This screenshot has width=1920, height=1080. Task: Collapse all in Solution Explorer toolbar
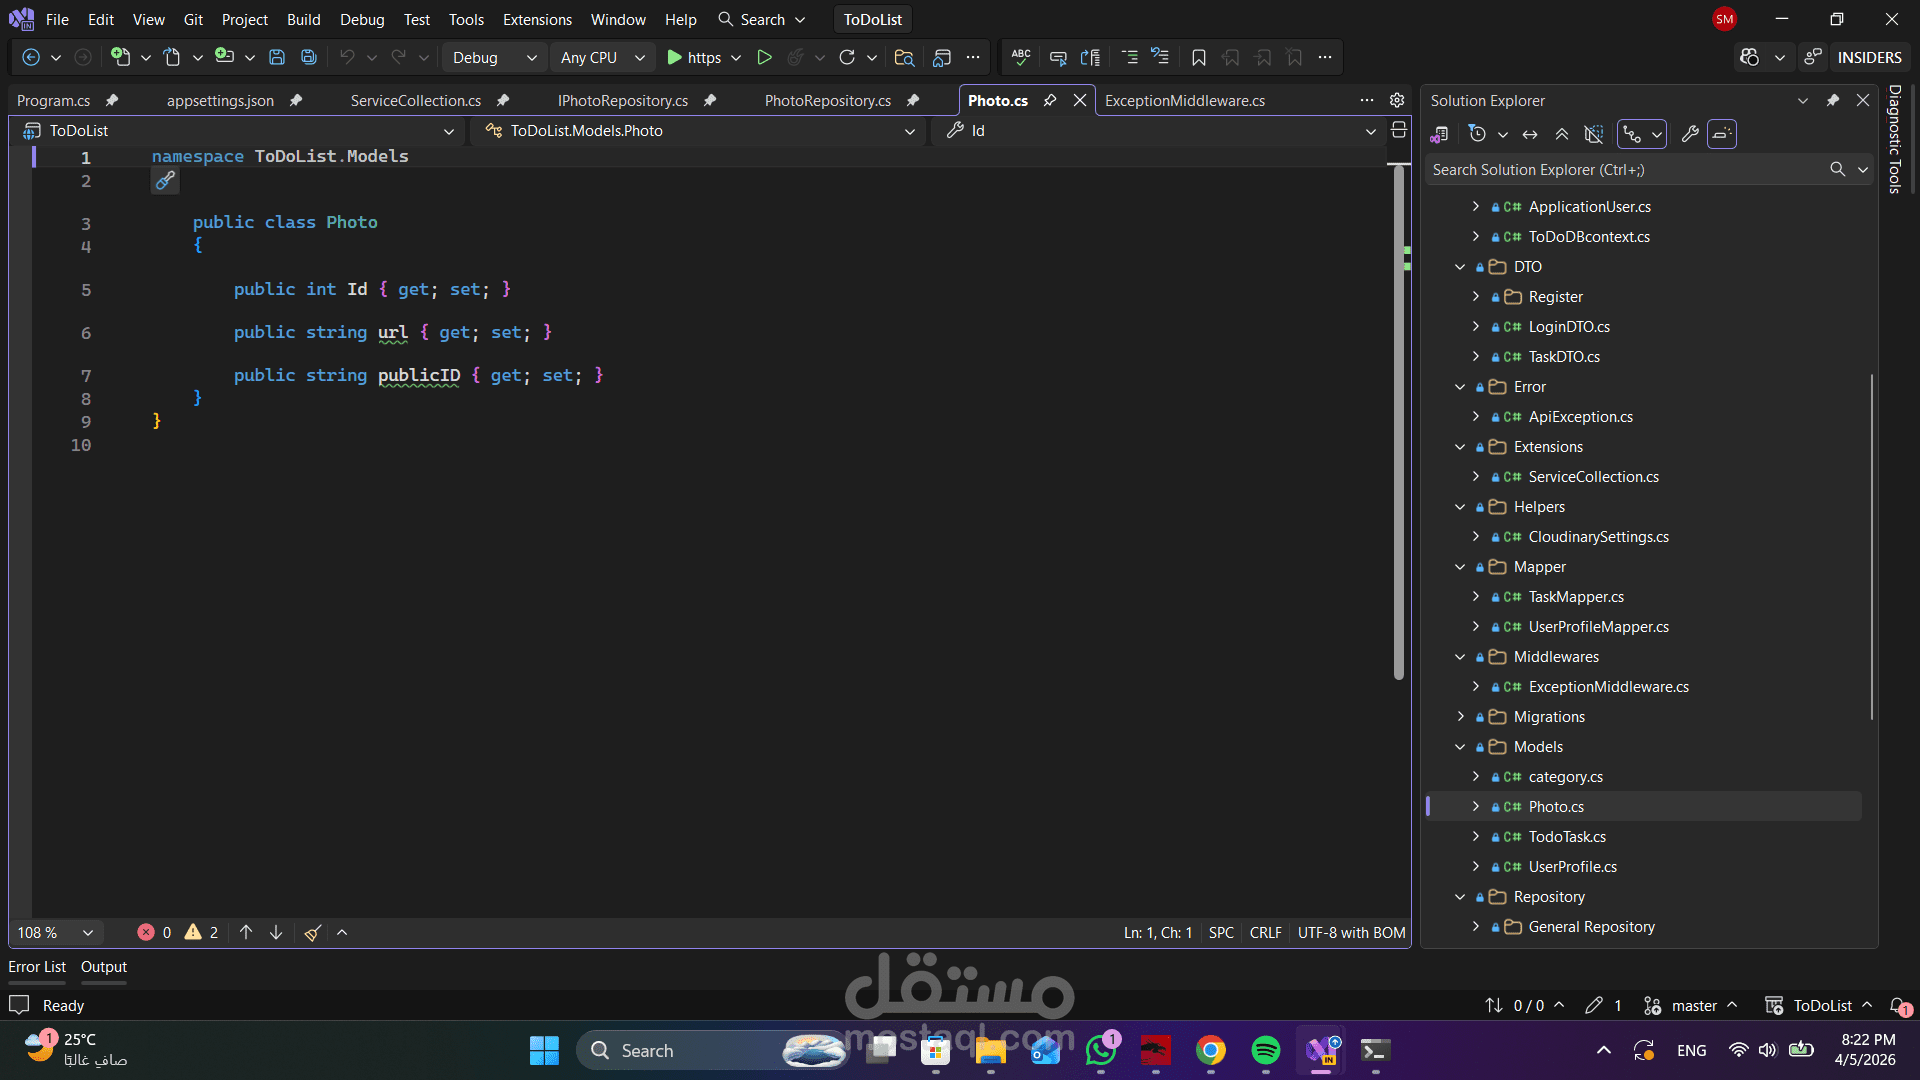pyautogui.click(x=1562, y=134)
